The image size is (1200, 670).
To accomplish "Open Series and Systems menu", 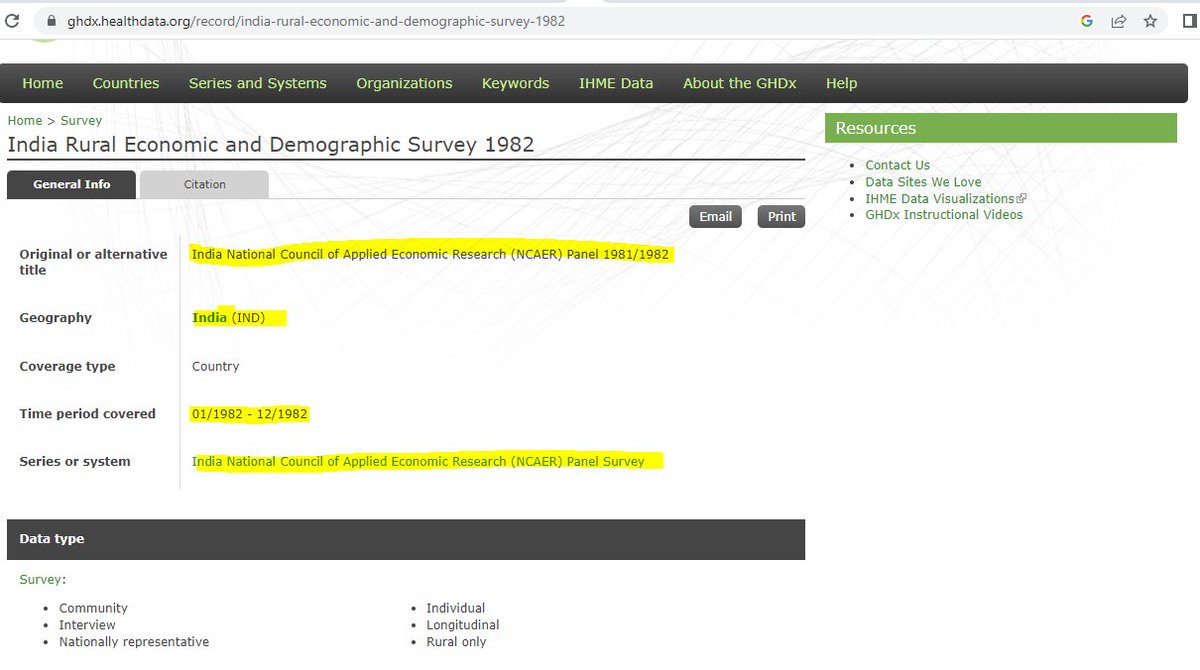I will tap(258, 83).
